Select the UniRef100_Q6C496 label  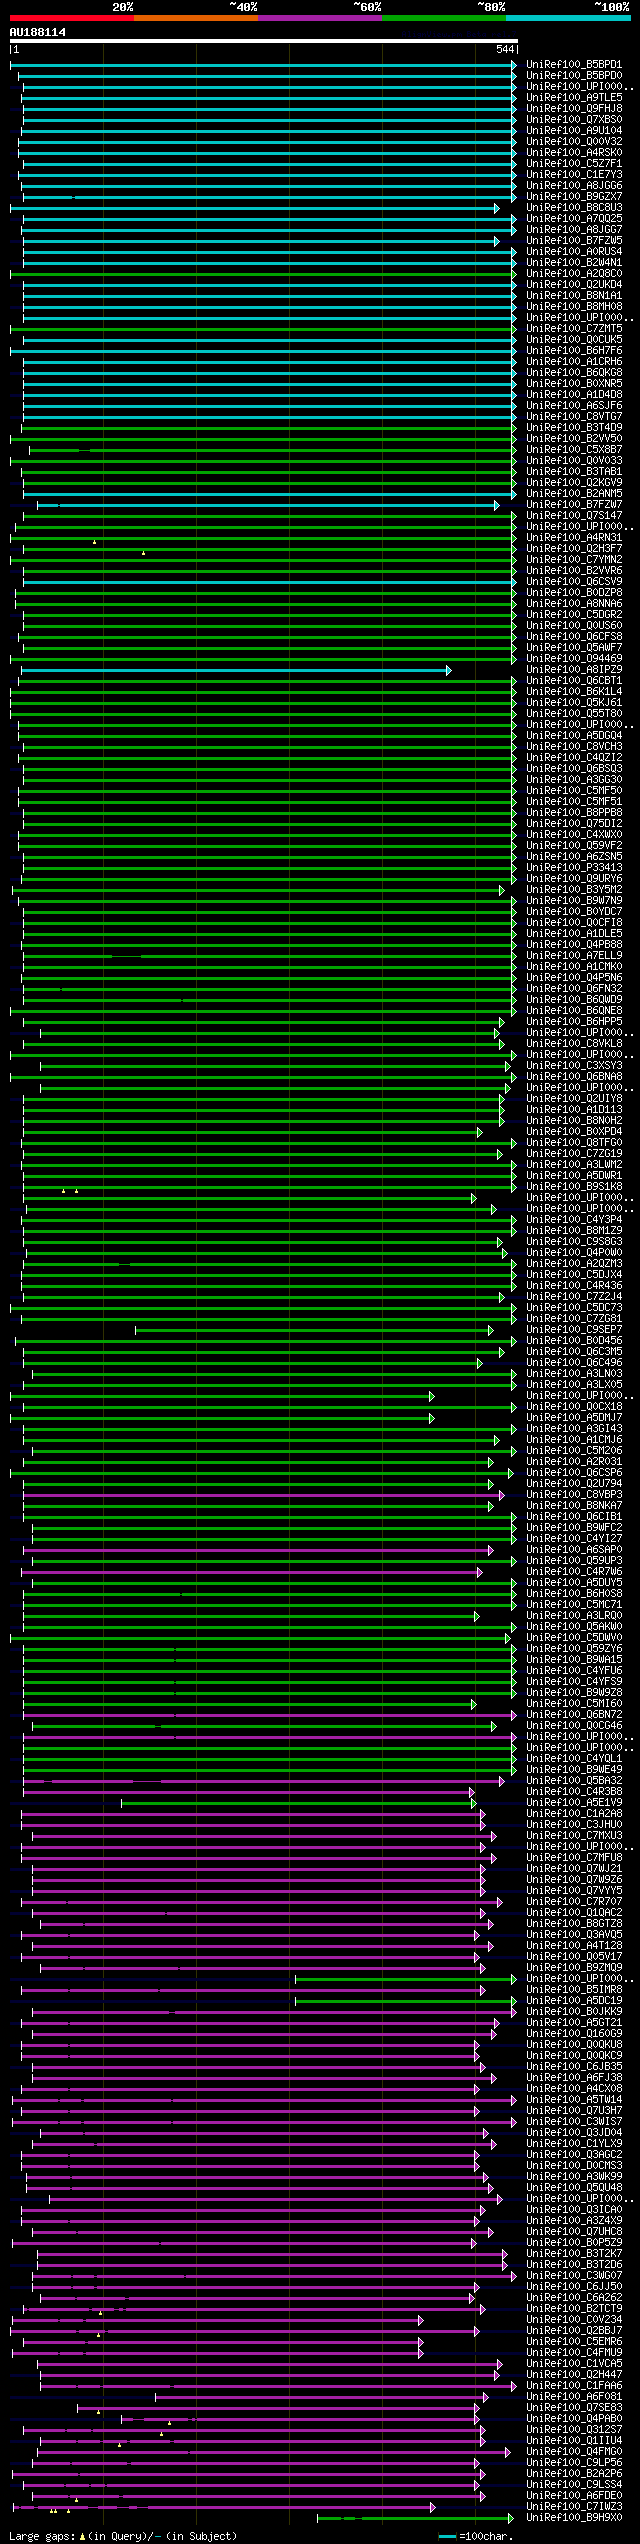pyautogui.click(x=574, y=1363)
